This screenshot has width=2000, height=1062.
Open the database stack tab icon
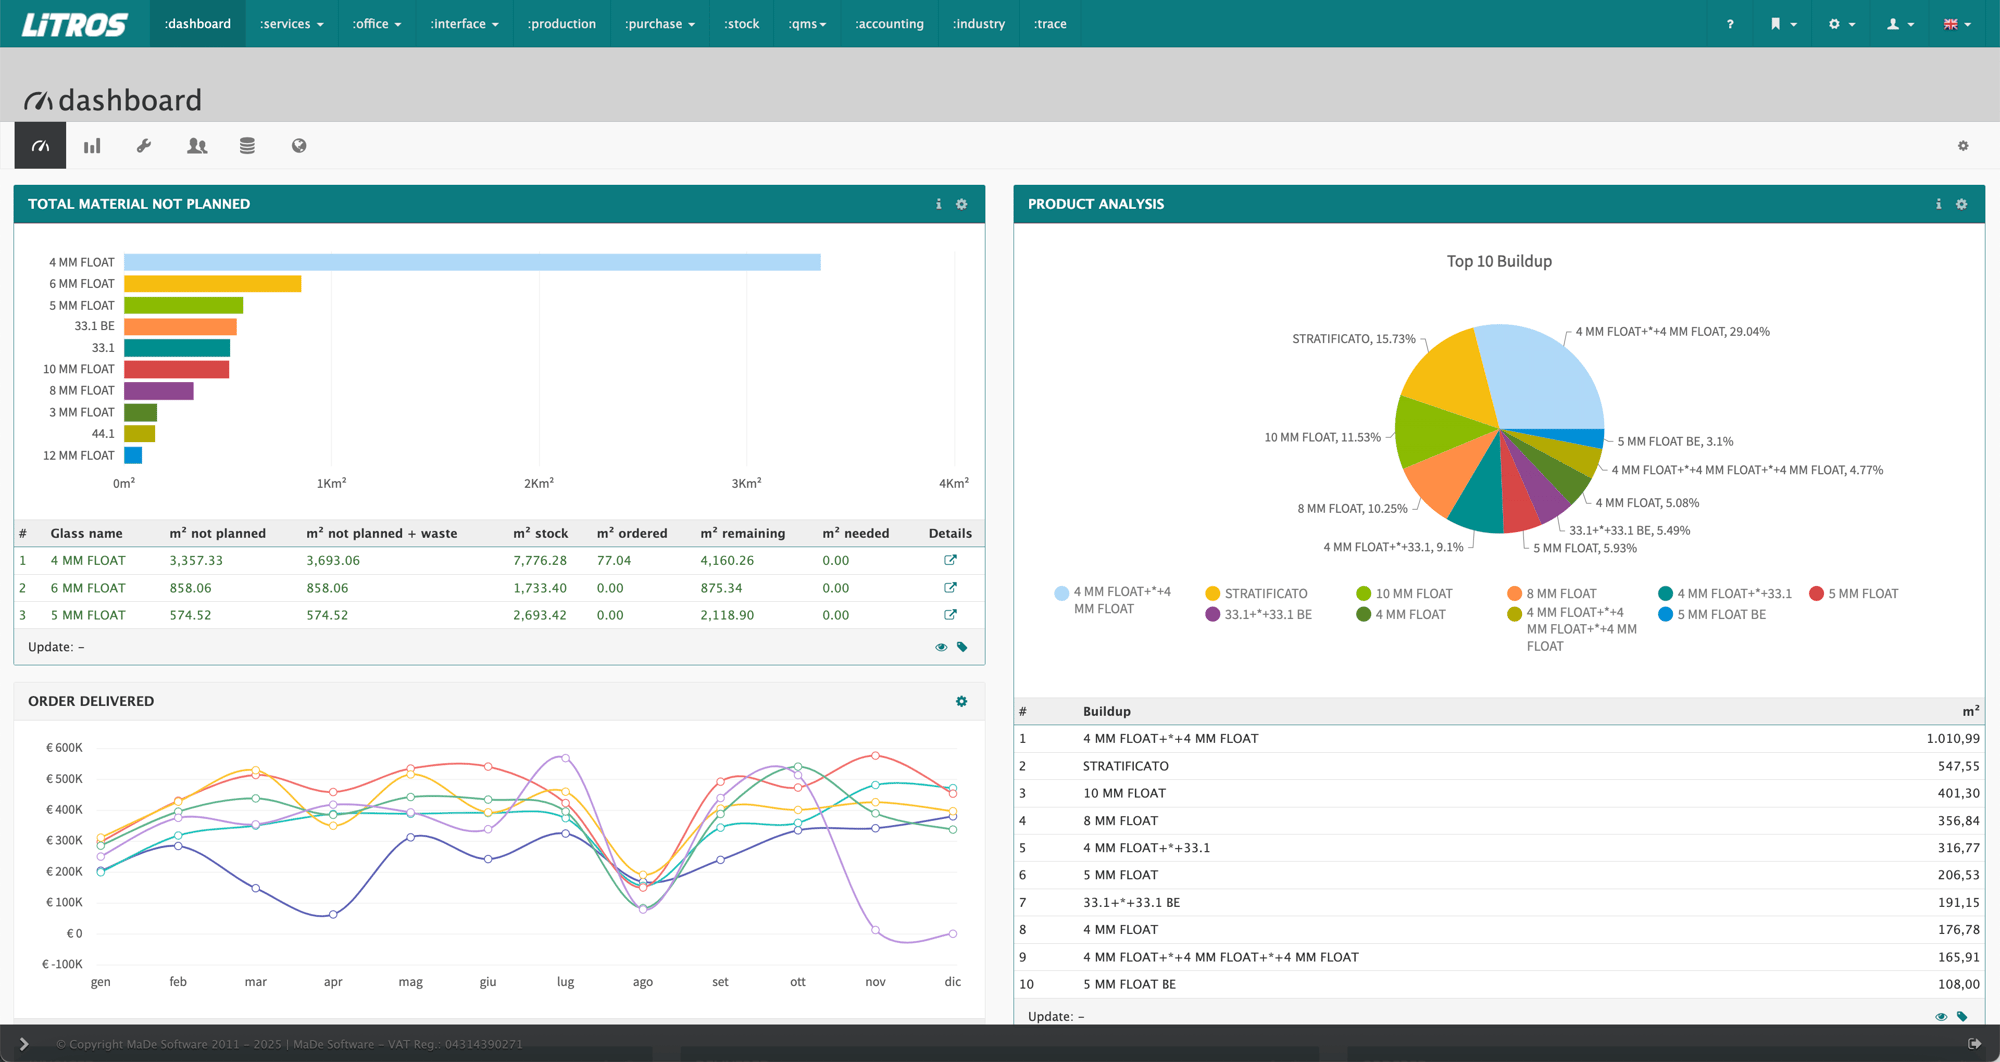coord(247,146)
